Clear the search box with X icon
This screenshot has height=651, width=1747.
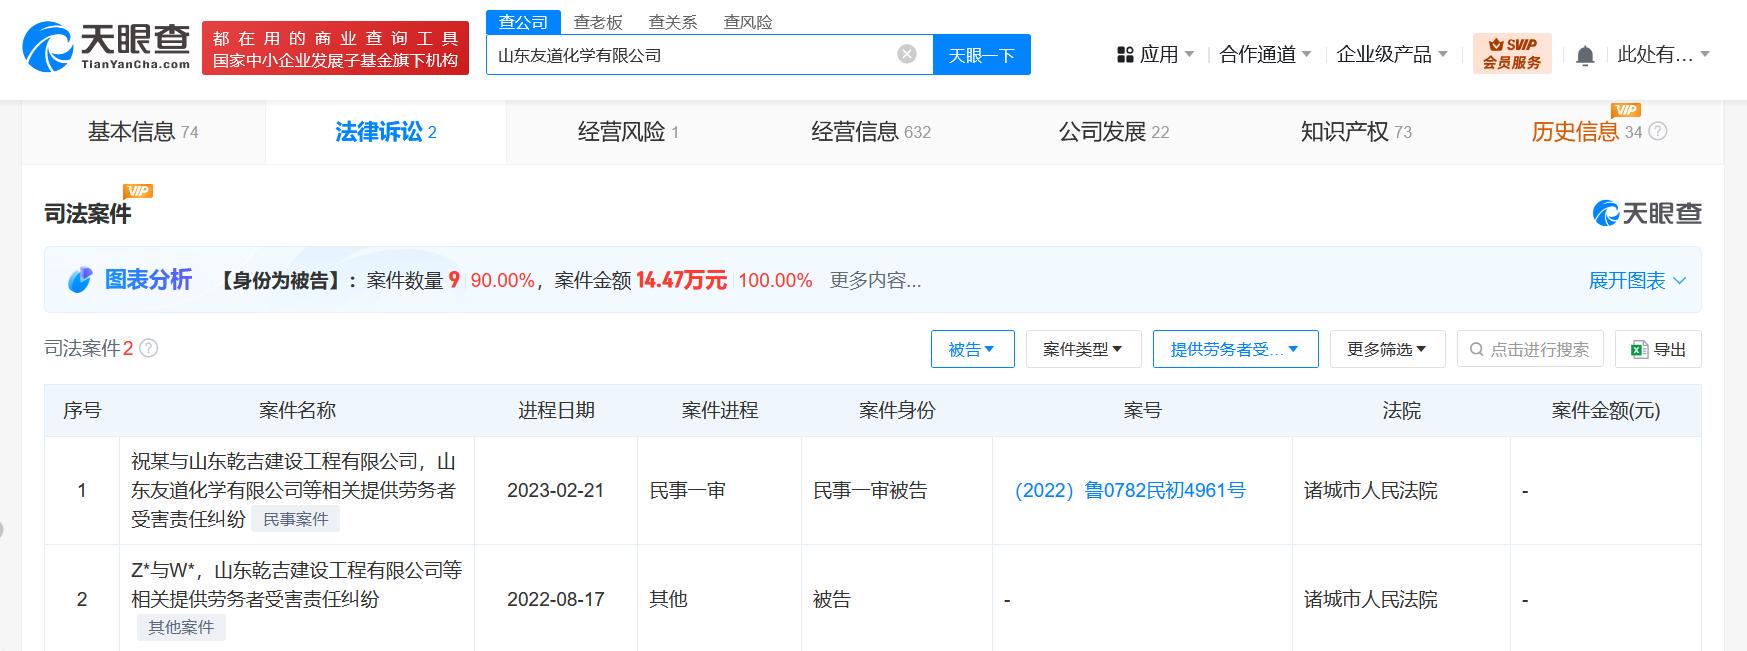click(907, 54)
